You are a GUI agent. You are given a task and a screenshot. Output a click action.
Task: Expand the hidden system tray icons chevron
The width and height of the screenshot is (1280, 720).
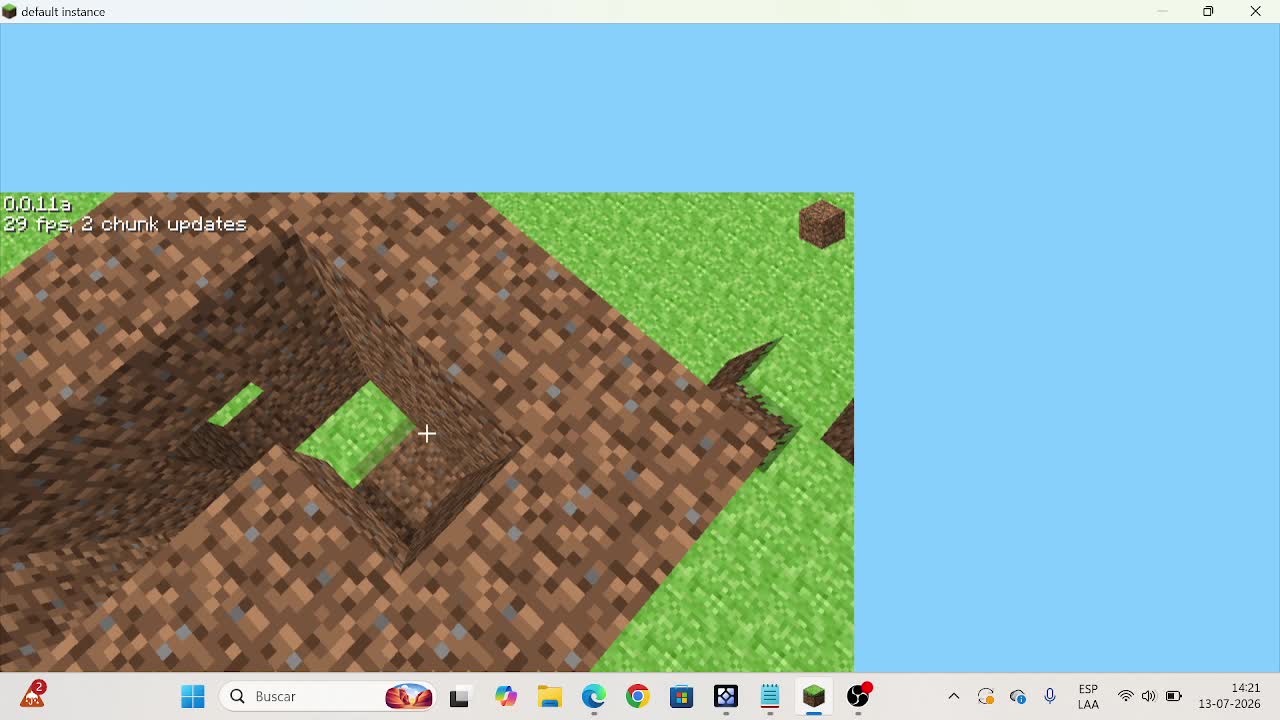coord(953,696)
